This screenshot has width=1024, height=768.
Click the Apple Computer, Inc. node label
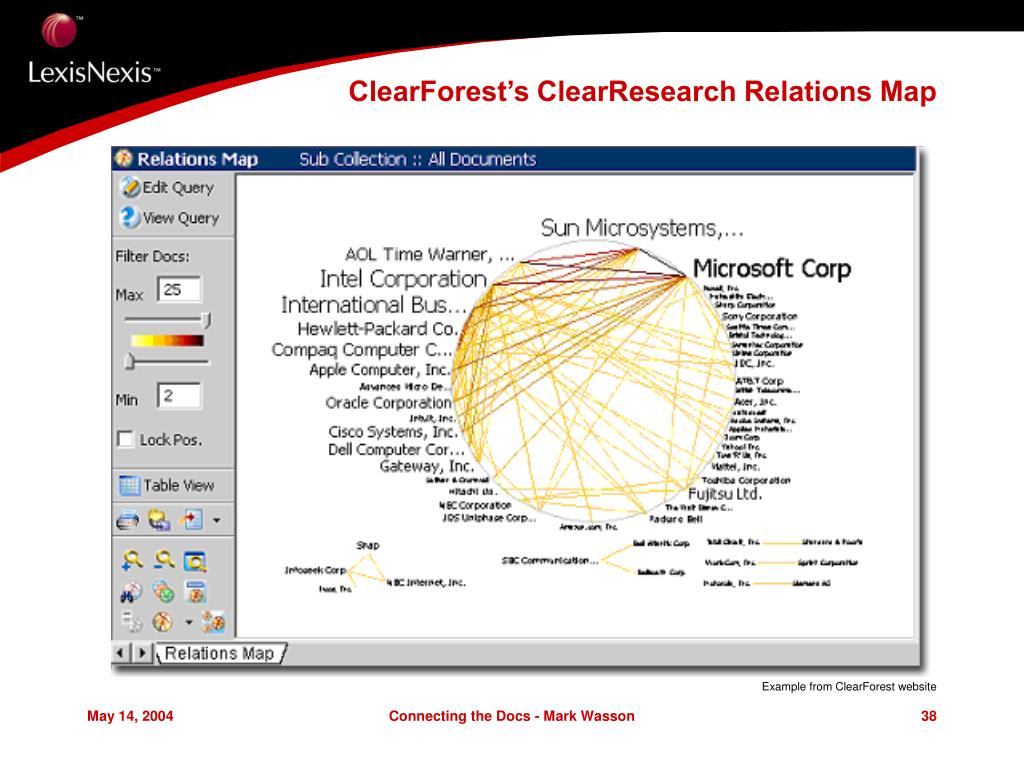tap(381, 370)
